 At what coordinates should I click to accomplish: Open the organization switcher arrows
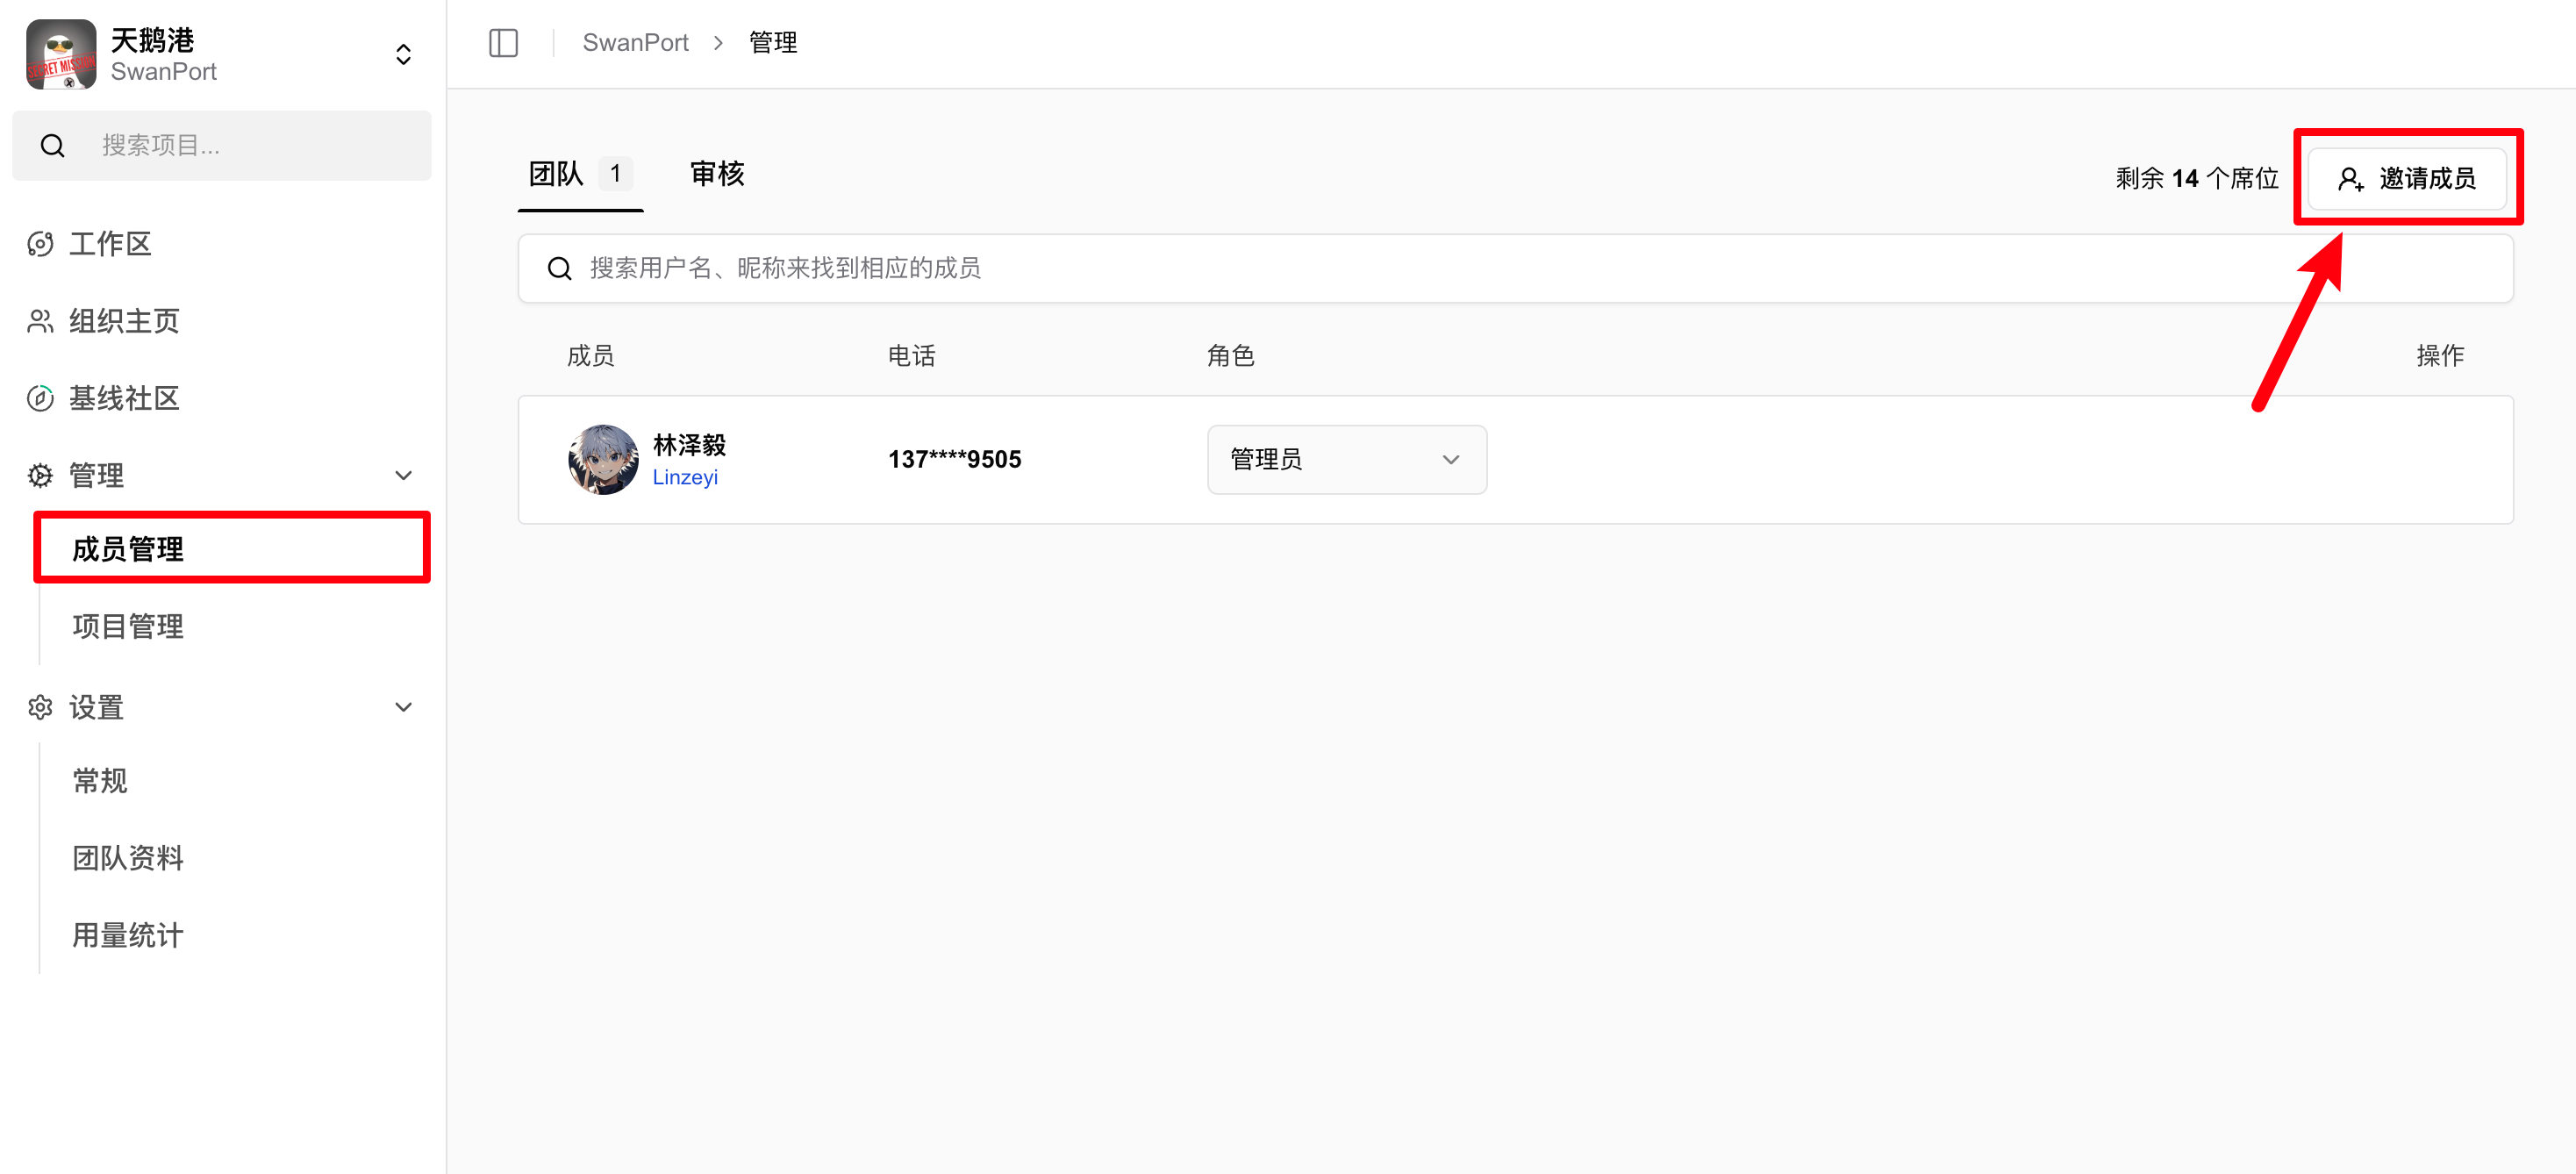point(403,54)
